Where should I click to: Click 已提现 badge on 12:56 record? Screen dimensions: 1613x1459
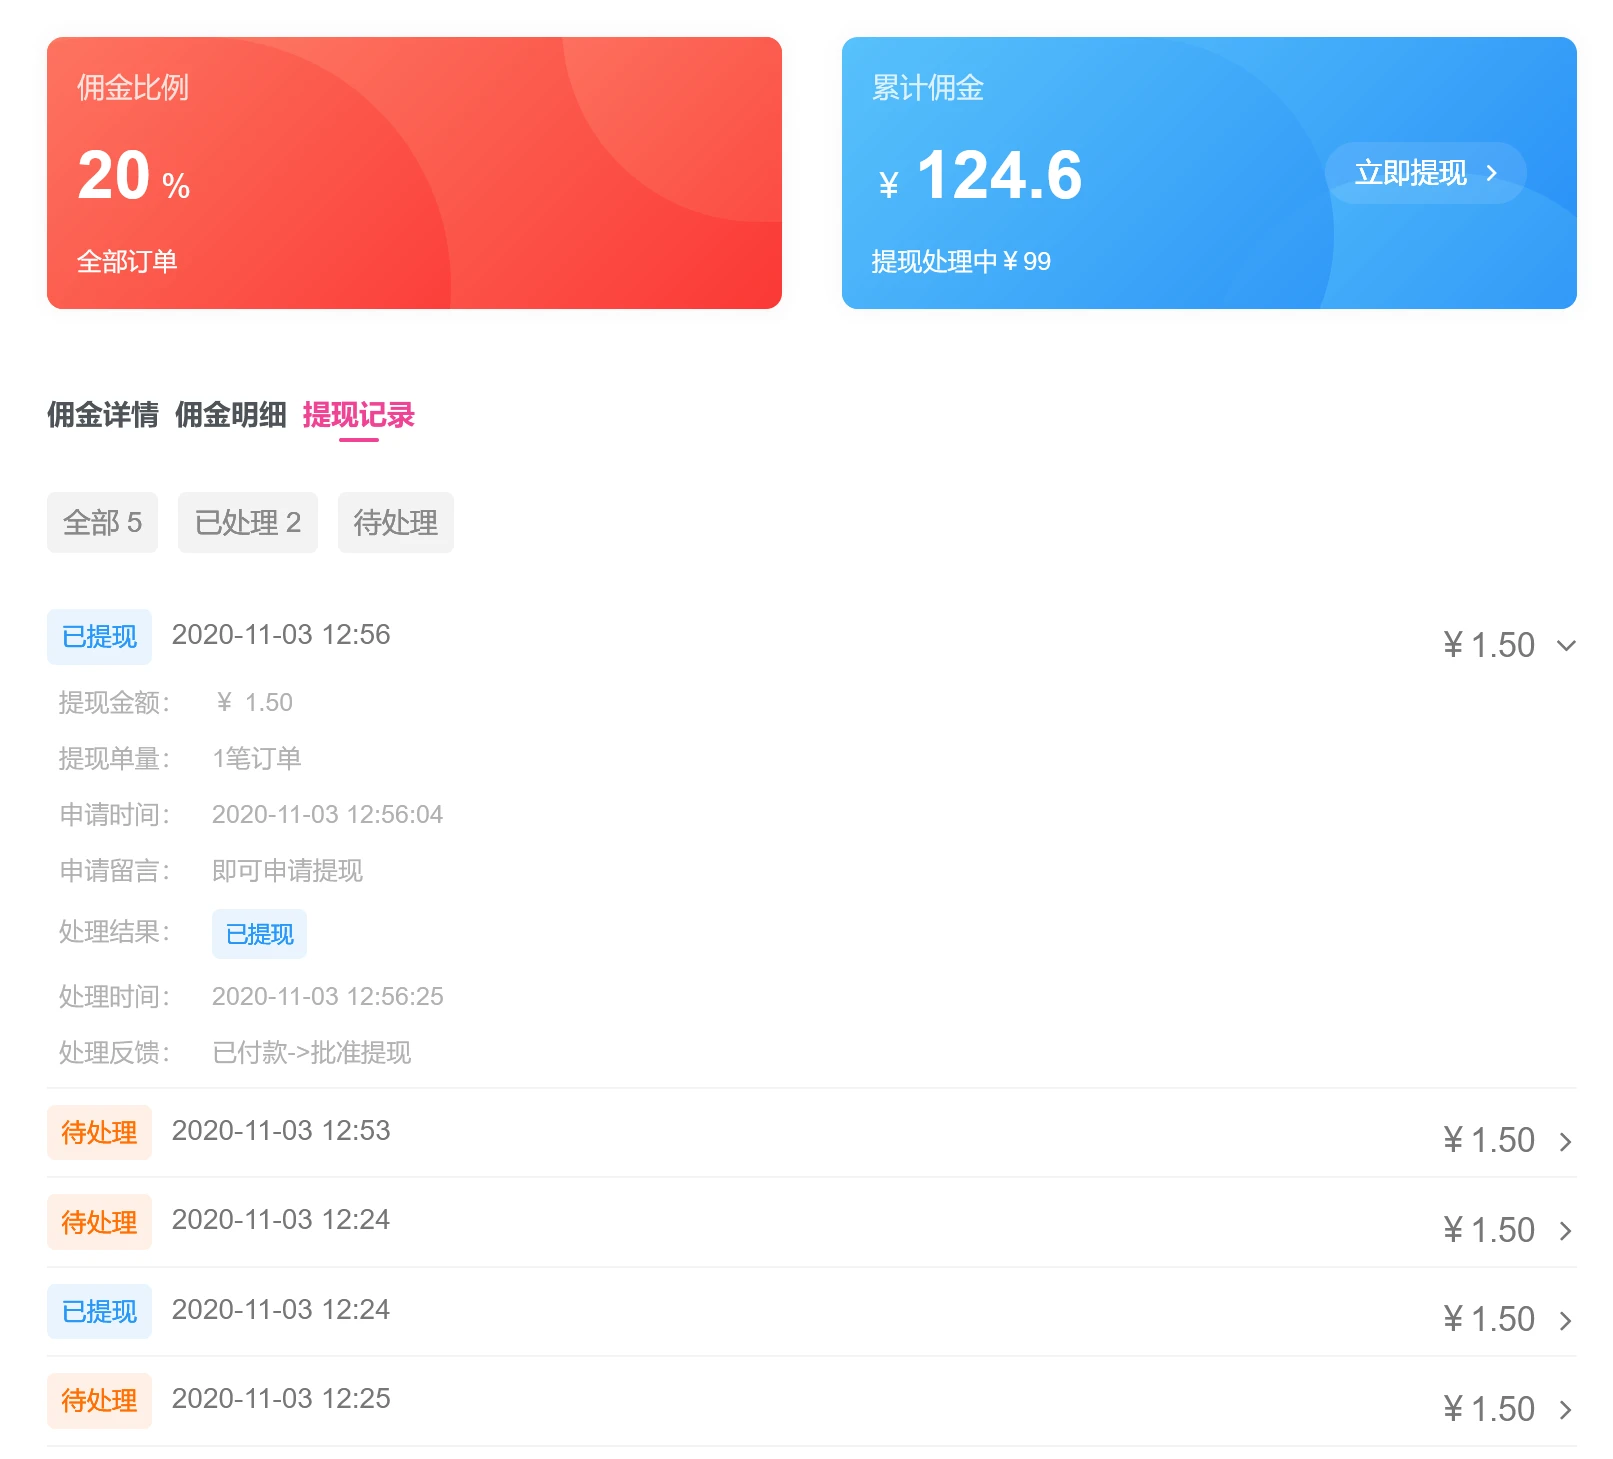click(x=99, y=637)
